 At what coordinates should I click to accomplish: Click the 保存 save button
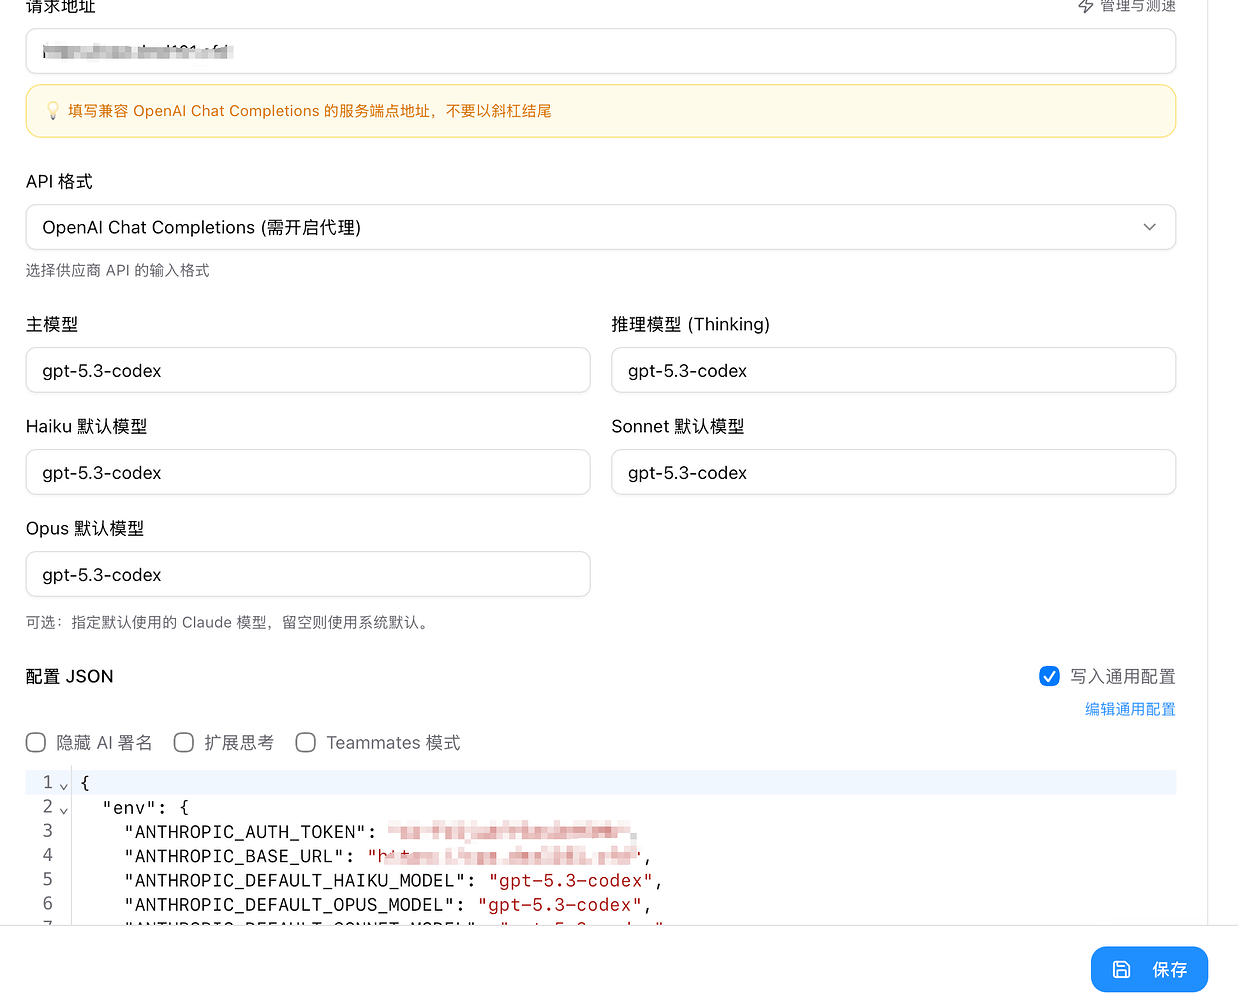click(1149, 969)
